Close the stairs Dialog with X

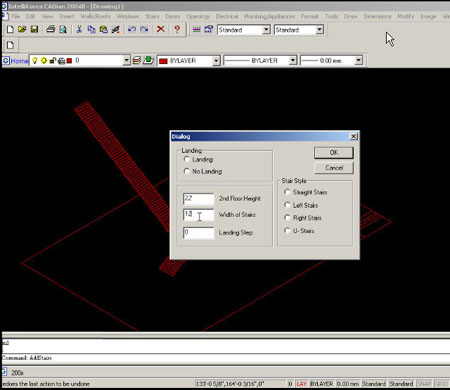[x=353, y=136]
